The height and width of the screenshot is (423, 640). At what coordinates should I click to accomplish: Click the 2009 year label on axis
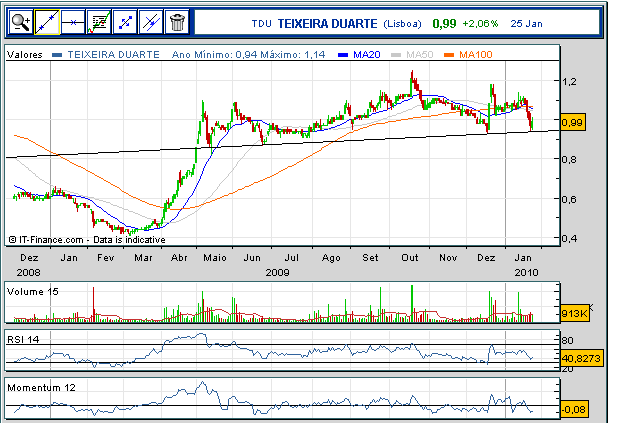point(278,272)
